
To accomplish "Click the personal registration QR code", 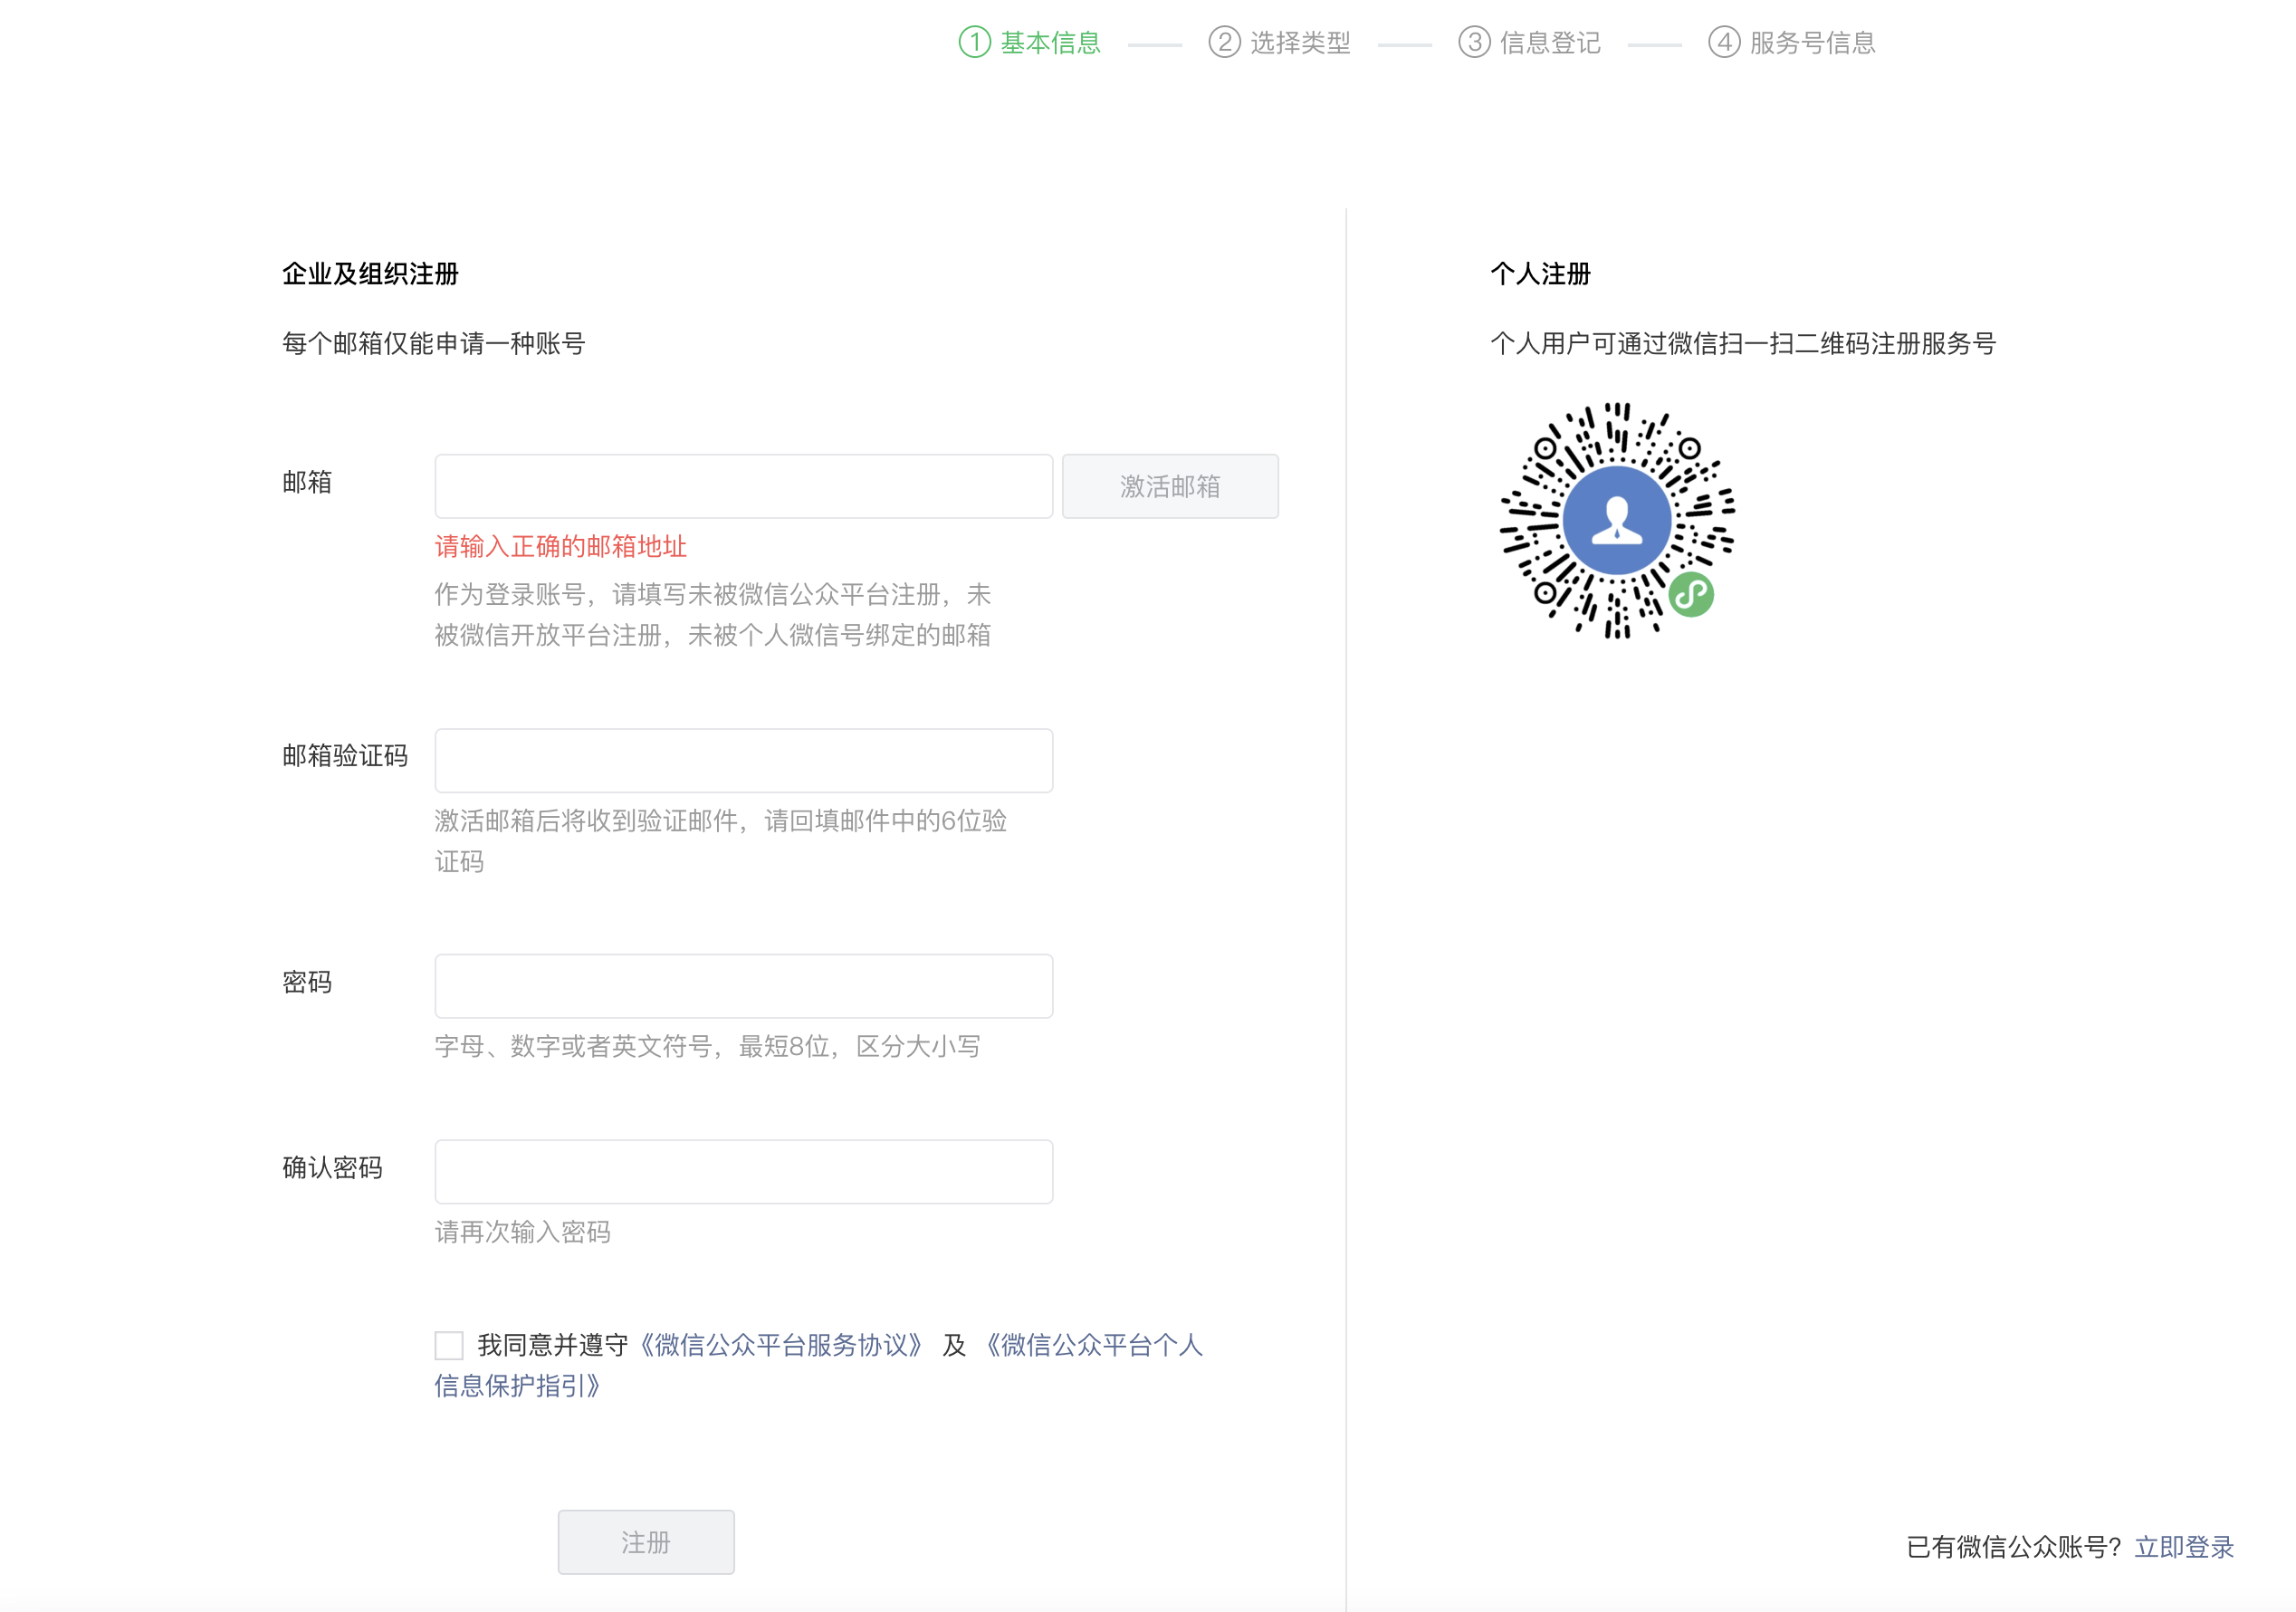I will (1617, 520).
